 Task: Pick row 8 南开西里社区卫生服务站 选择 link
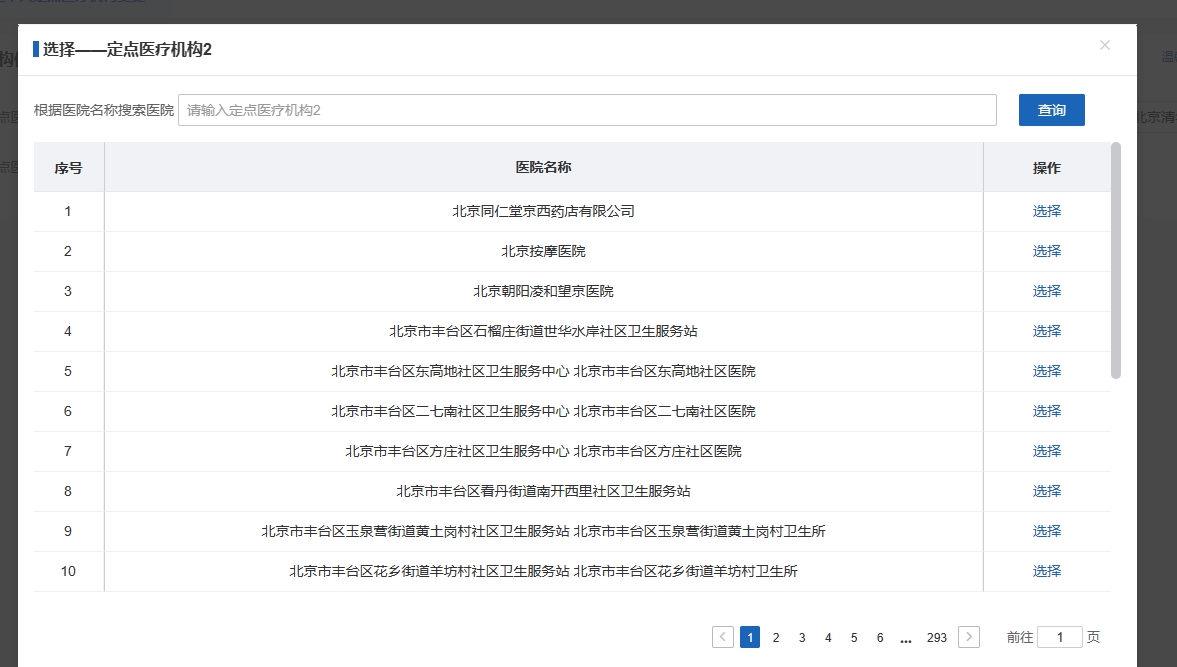1046,491
